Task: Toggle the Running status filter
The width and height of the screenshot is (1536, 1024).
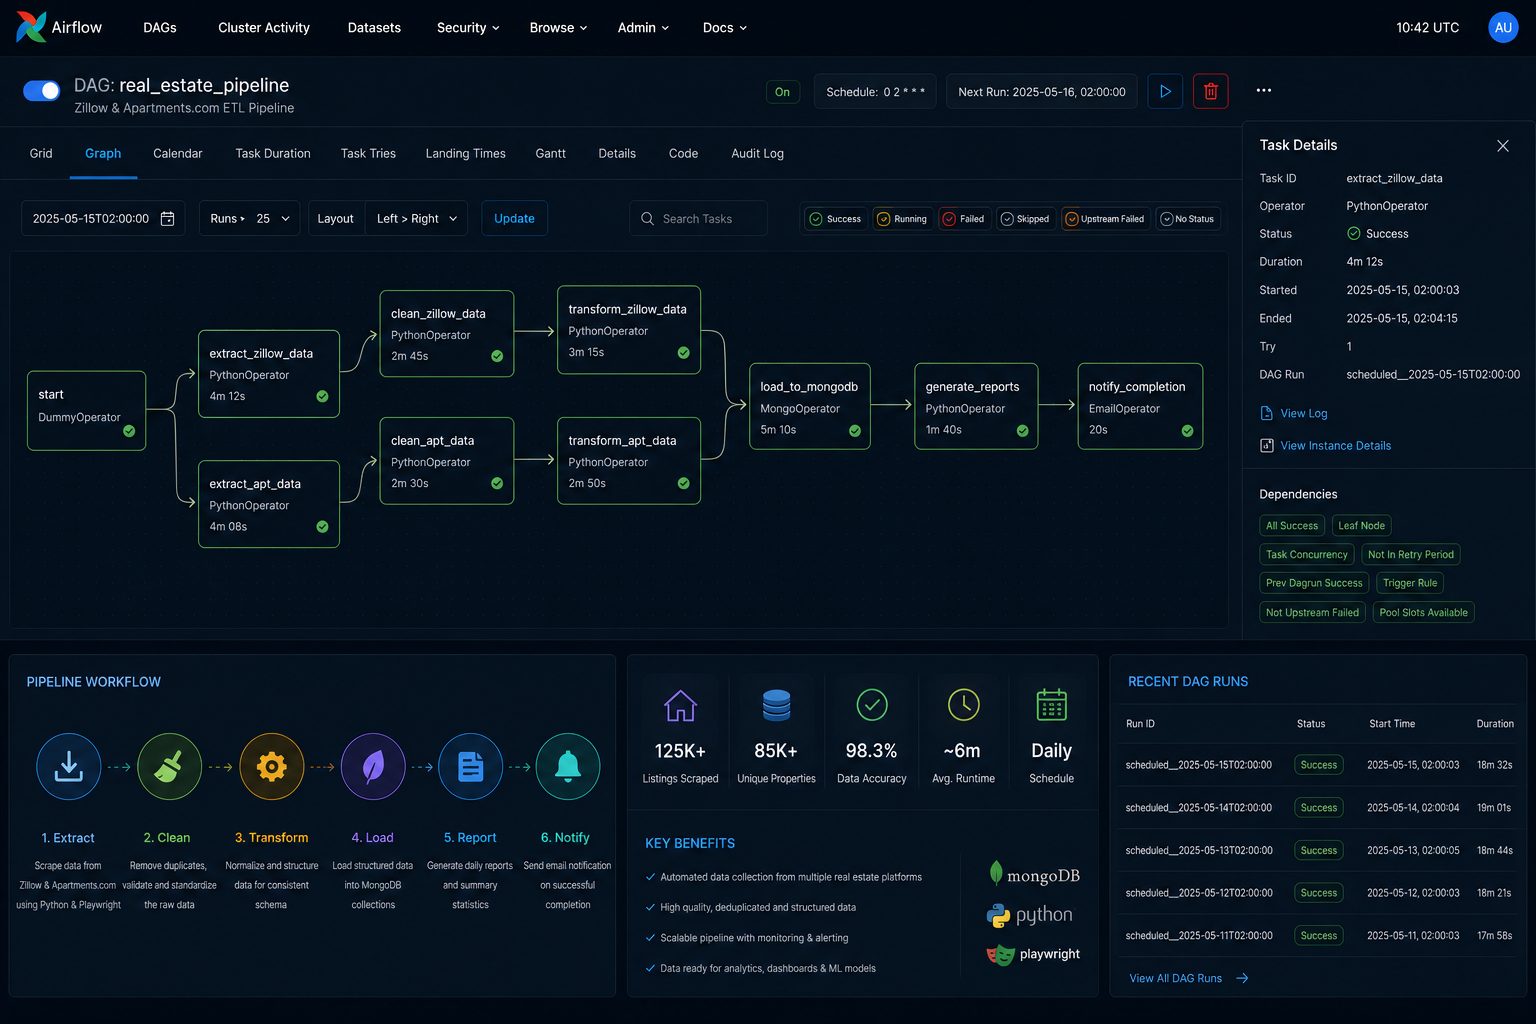Action: [x=902, y=219]
